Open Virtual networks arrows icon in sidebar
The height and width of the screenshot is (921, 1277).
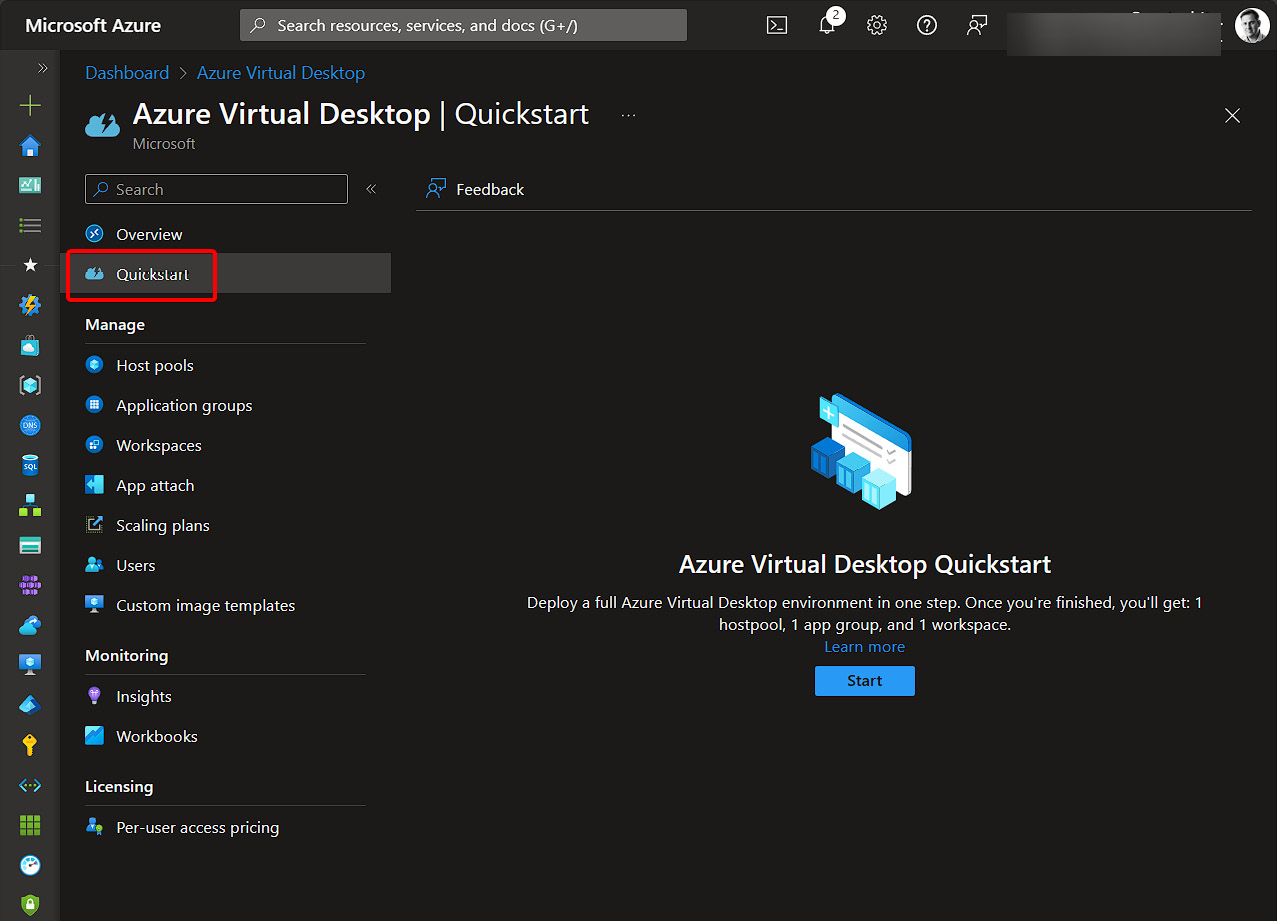[x=30, y=785]
